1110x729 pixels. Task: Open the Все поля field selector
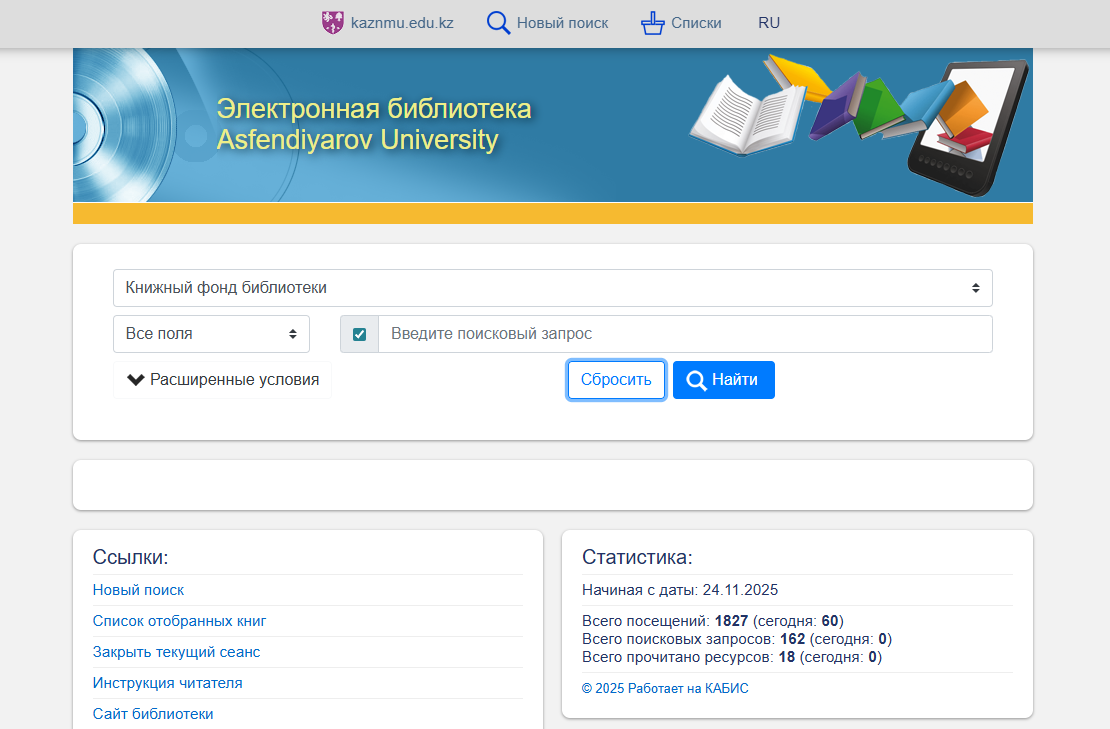(x=211, y=334)
